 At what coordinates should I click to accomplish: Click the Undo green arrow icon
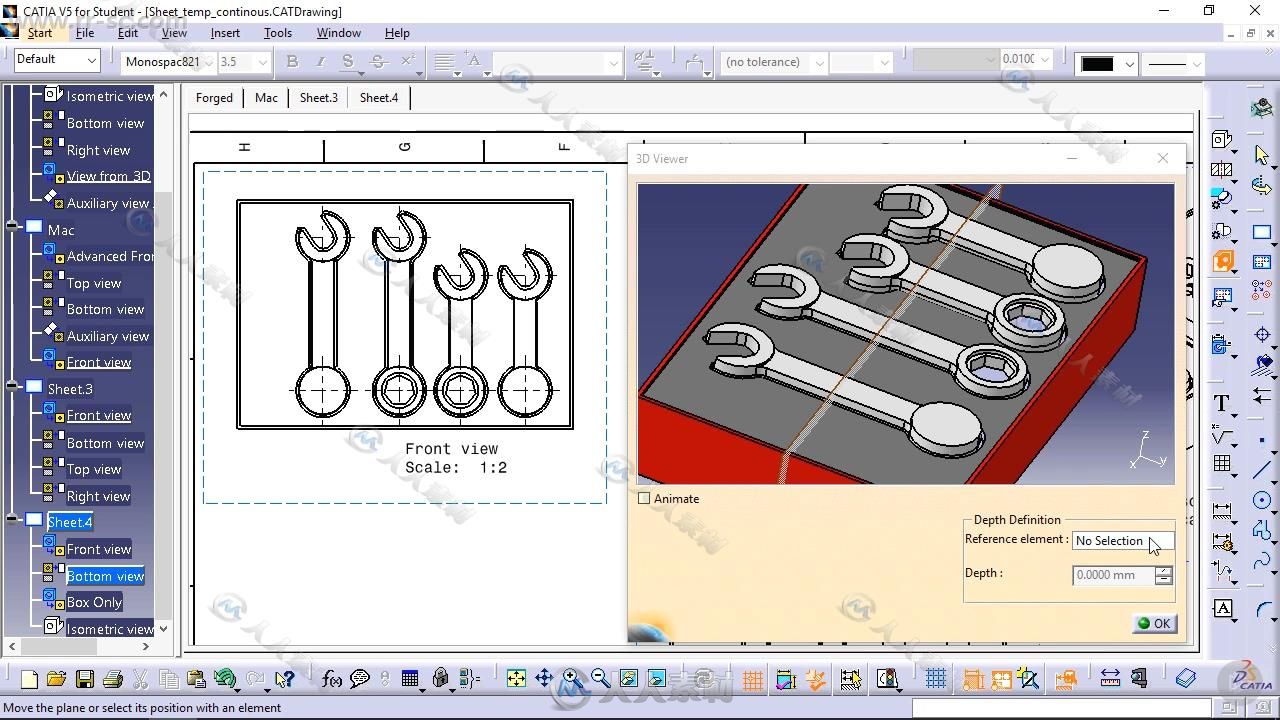226,680
